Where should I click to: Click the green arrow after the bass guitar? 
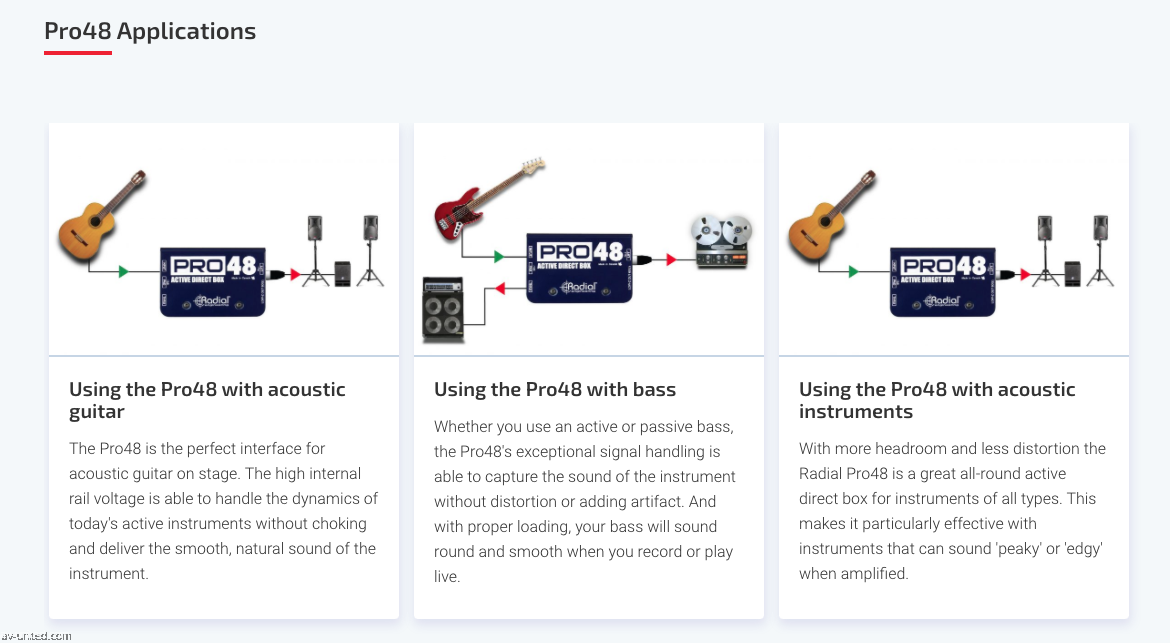[498, 257]
